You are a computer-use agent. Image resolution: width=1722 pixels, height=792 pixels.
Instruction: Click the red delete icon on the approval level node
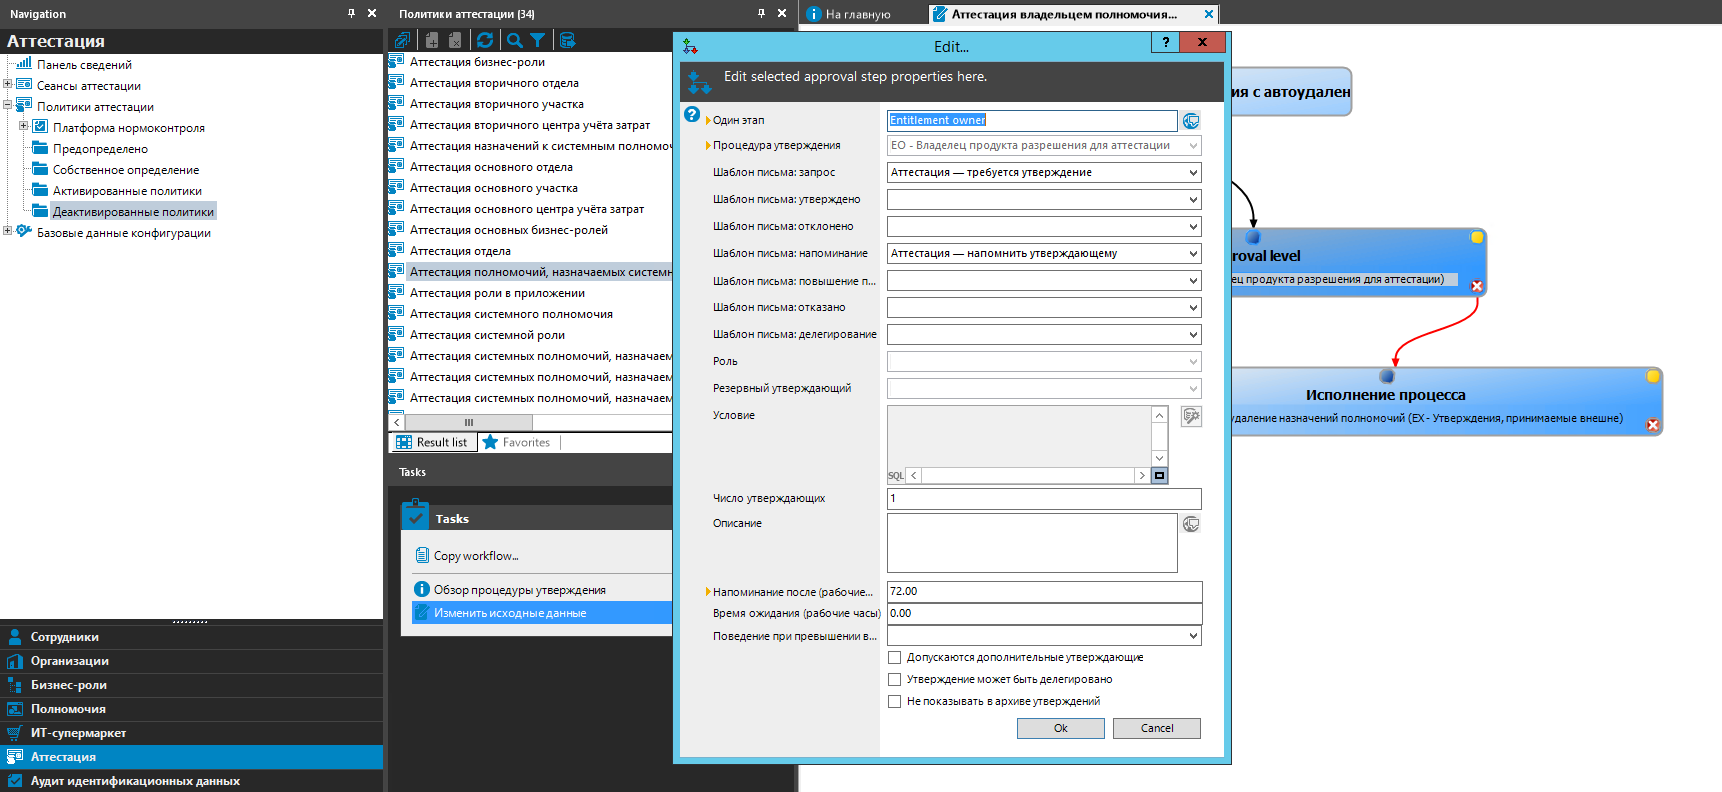[1477, 286]
